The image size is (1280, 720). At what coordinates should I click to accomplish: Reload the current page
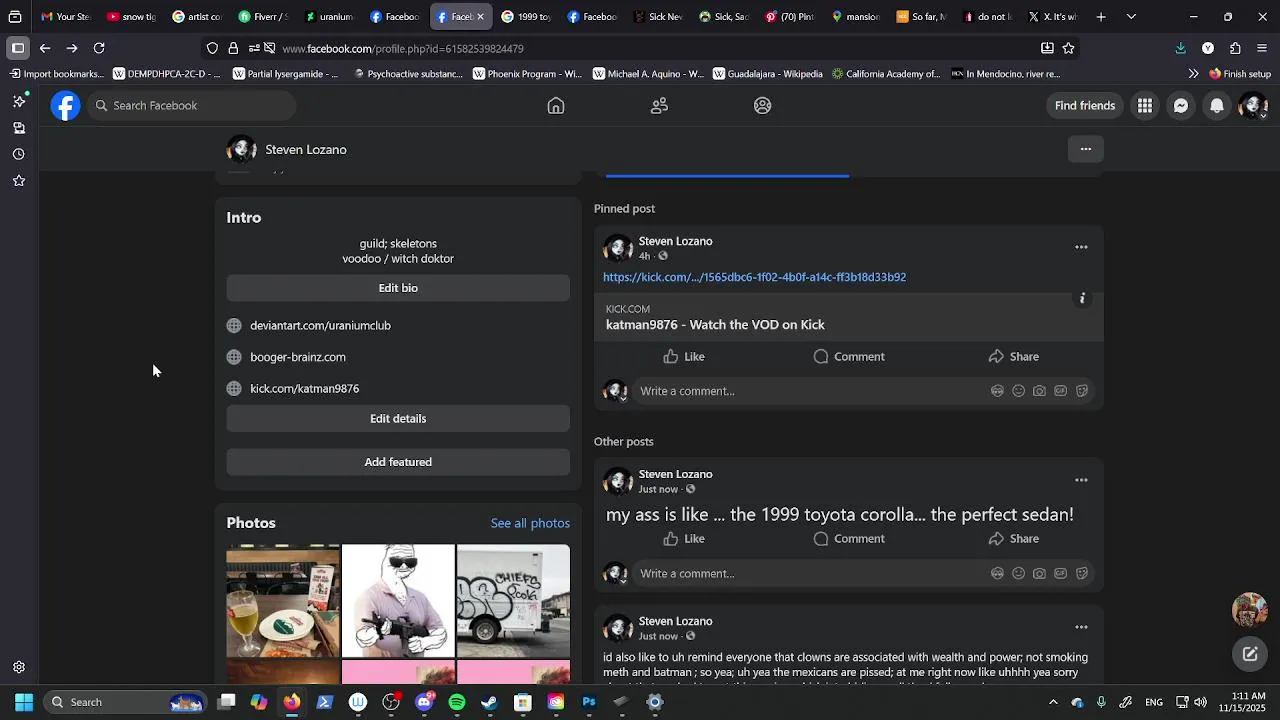click(99, 48)
